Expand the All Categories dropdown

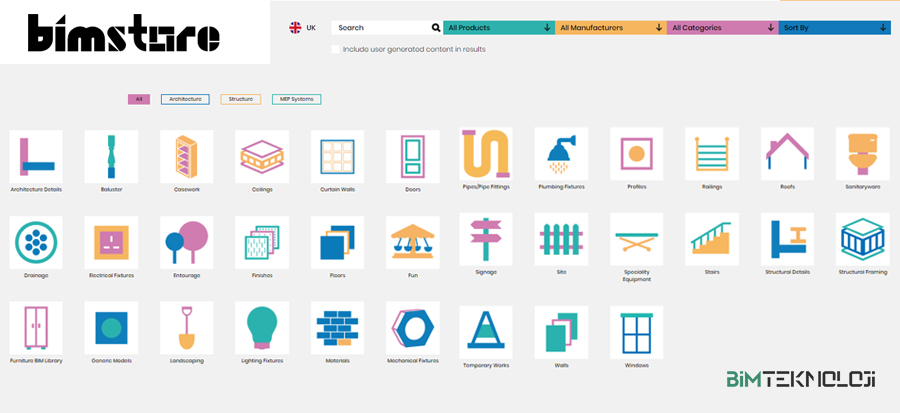722,28
